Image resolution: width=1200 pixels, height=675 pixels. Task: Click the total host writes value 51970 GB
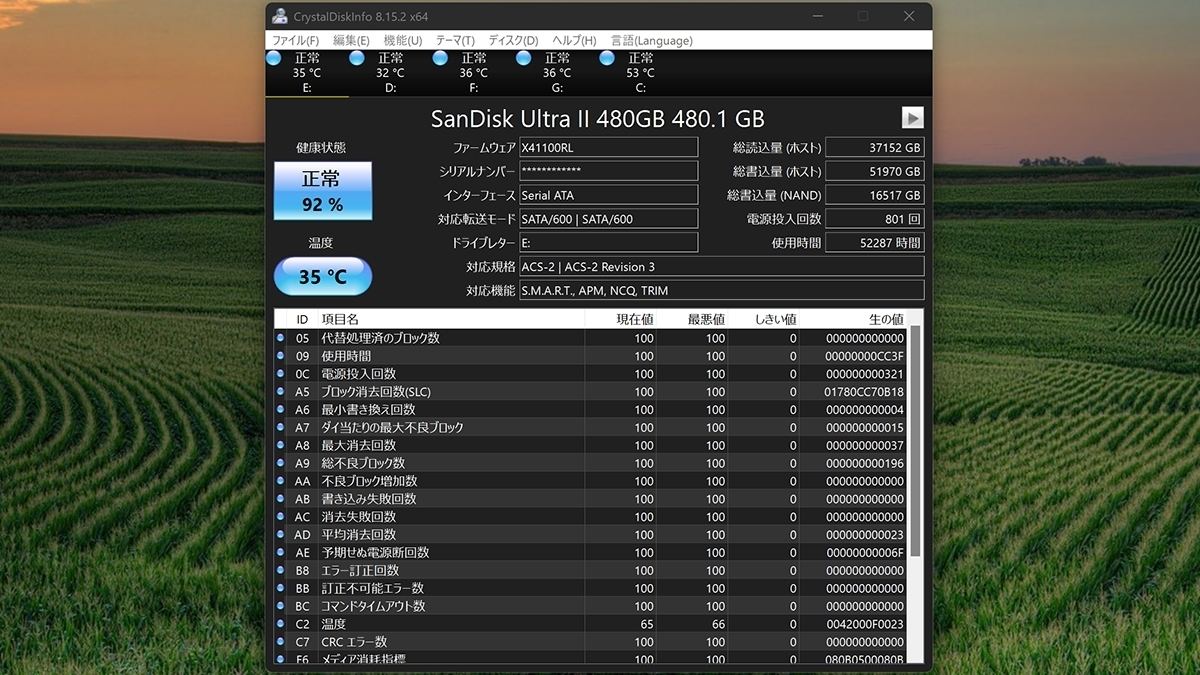(875, 171)
